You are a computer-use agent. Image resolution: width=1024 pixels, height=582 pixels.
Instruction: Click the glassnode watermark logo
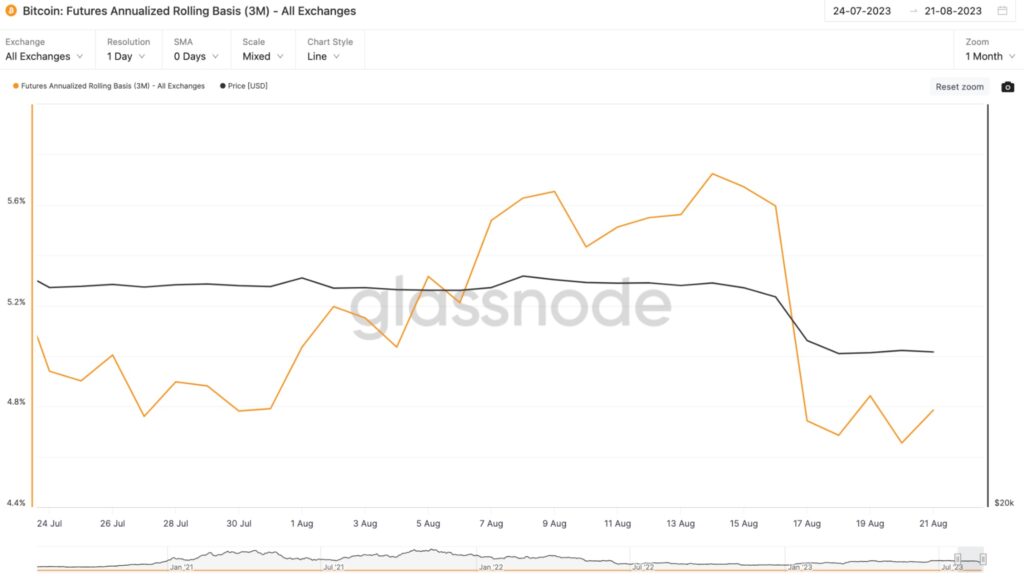[x=511, y=304]
